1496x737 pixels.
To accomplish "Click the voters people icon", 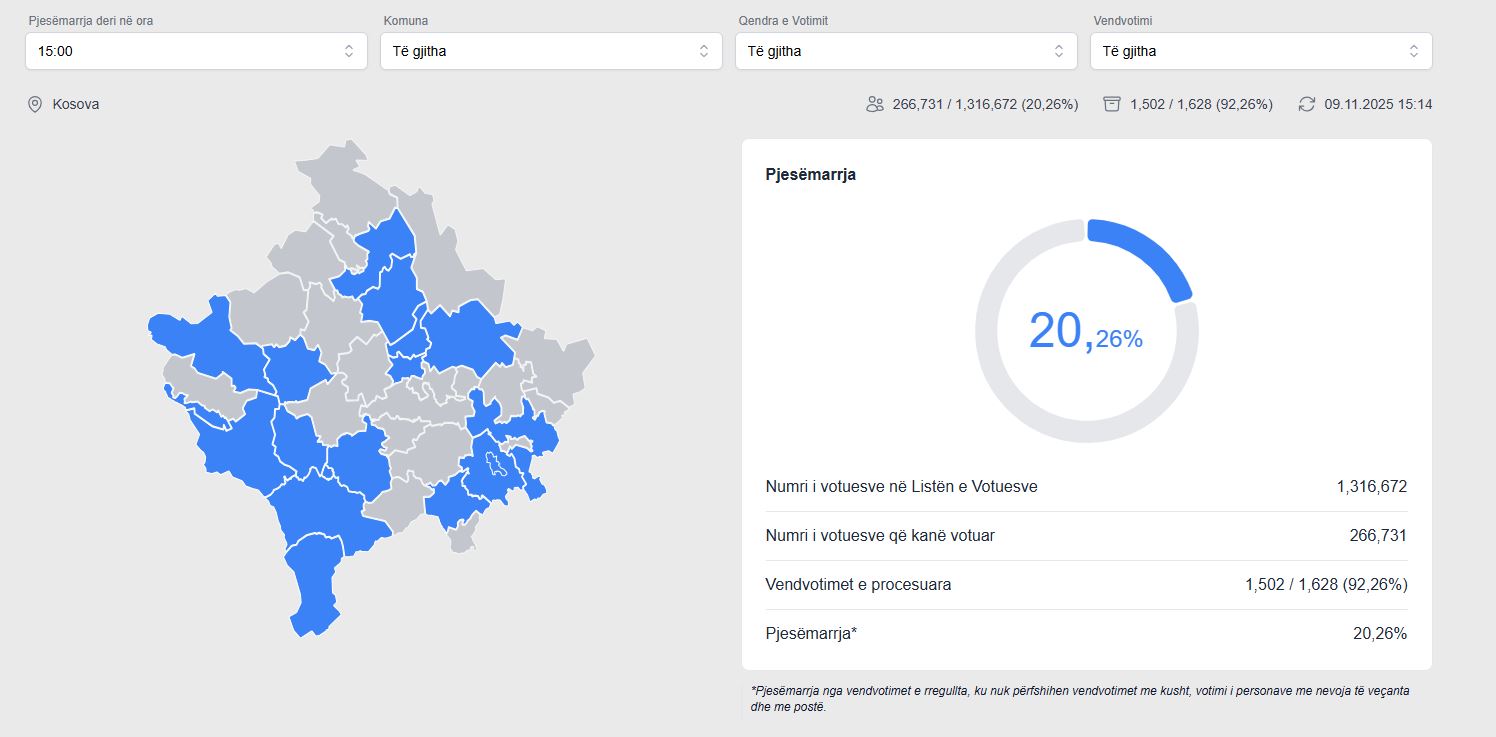I will tap(875, 104).
